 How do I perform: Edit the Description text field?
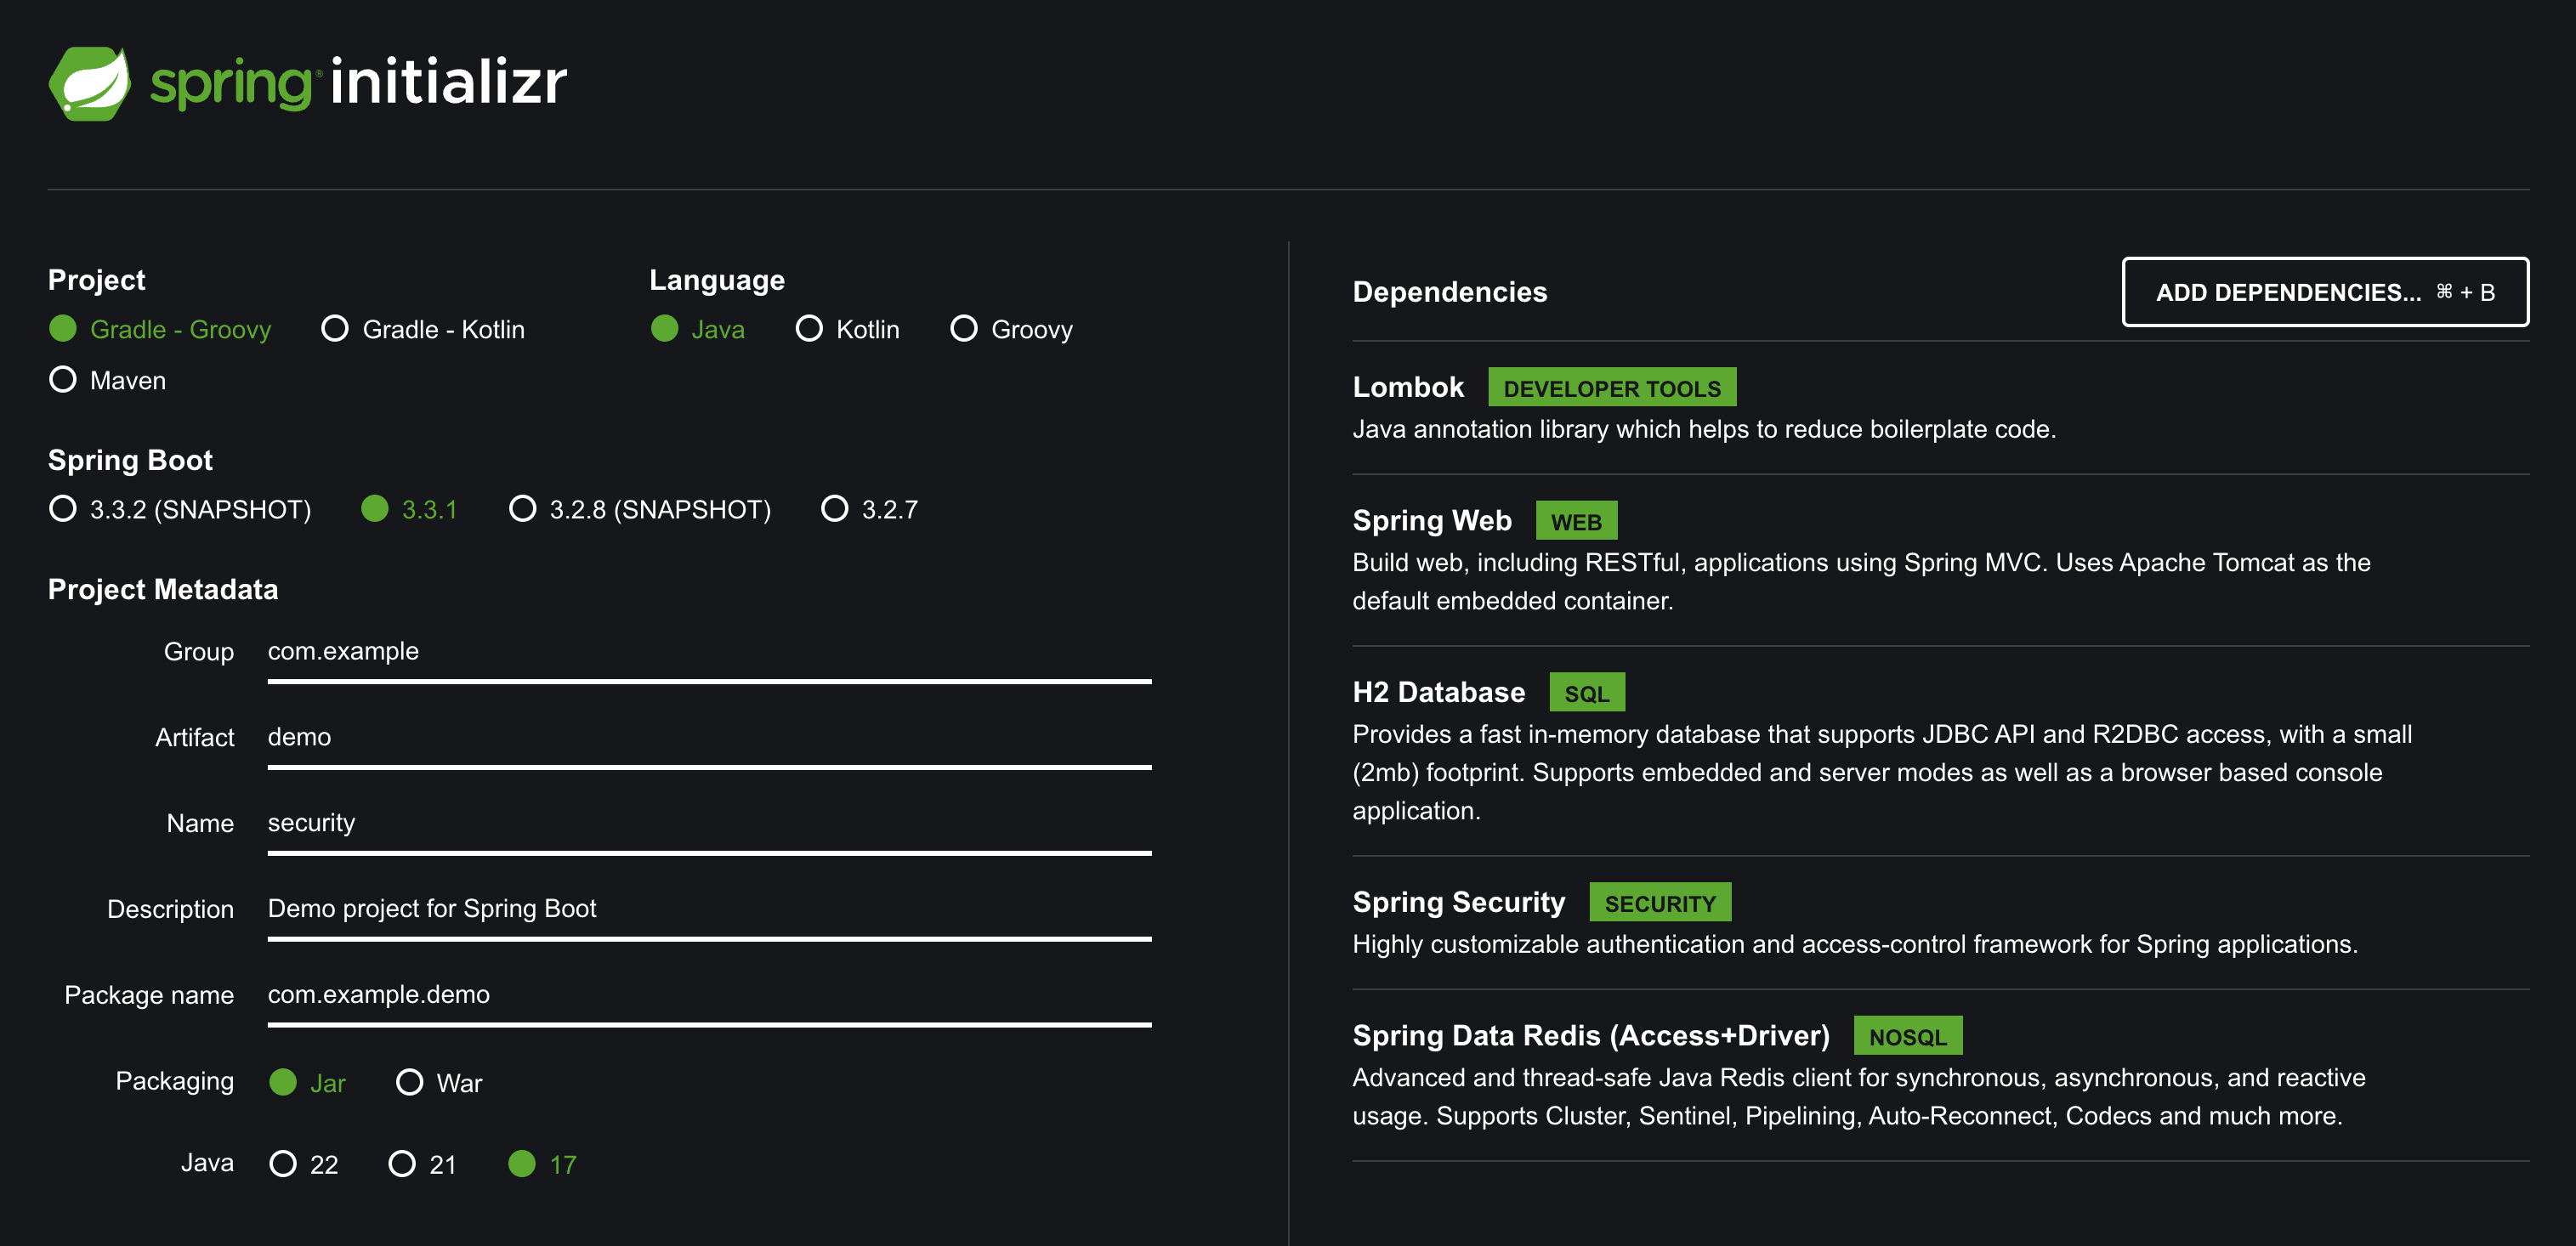click(708, 909)
